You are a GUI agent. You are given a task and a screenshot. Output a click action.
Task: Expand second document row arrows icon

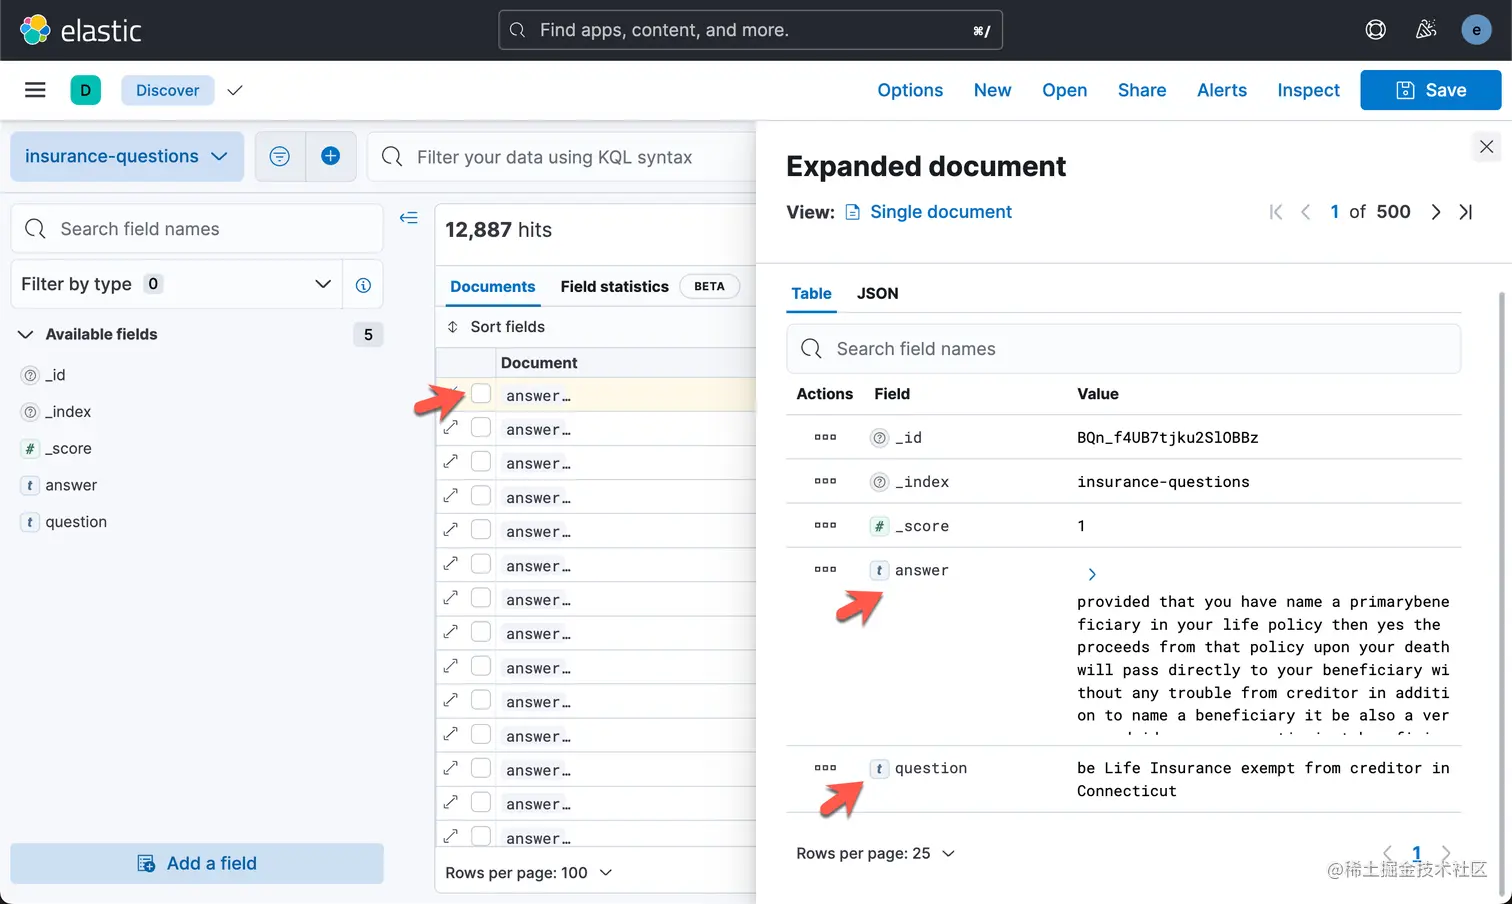[451, 427]
